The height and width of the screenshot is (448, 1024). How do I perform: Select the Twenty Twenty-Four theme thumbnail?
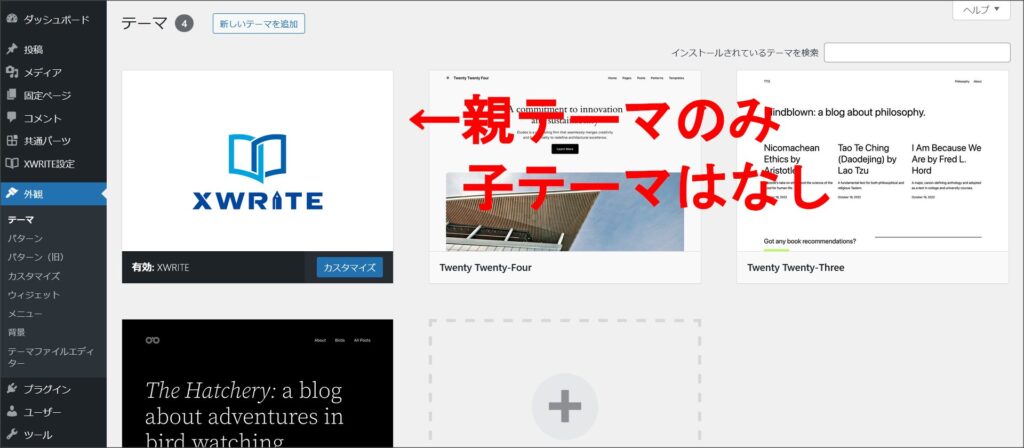click(x=565, y=161)
